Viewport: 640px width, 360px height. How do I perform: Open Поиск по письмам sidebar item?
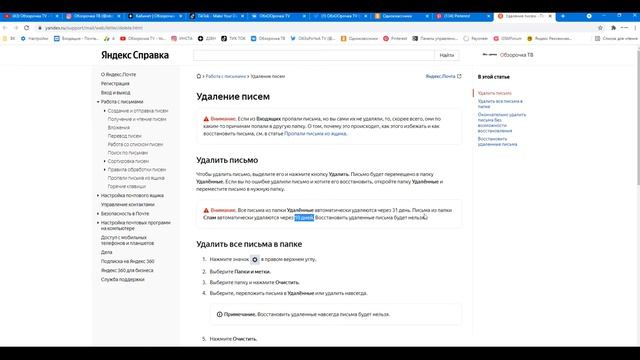[128, 153]
